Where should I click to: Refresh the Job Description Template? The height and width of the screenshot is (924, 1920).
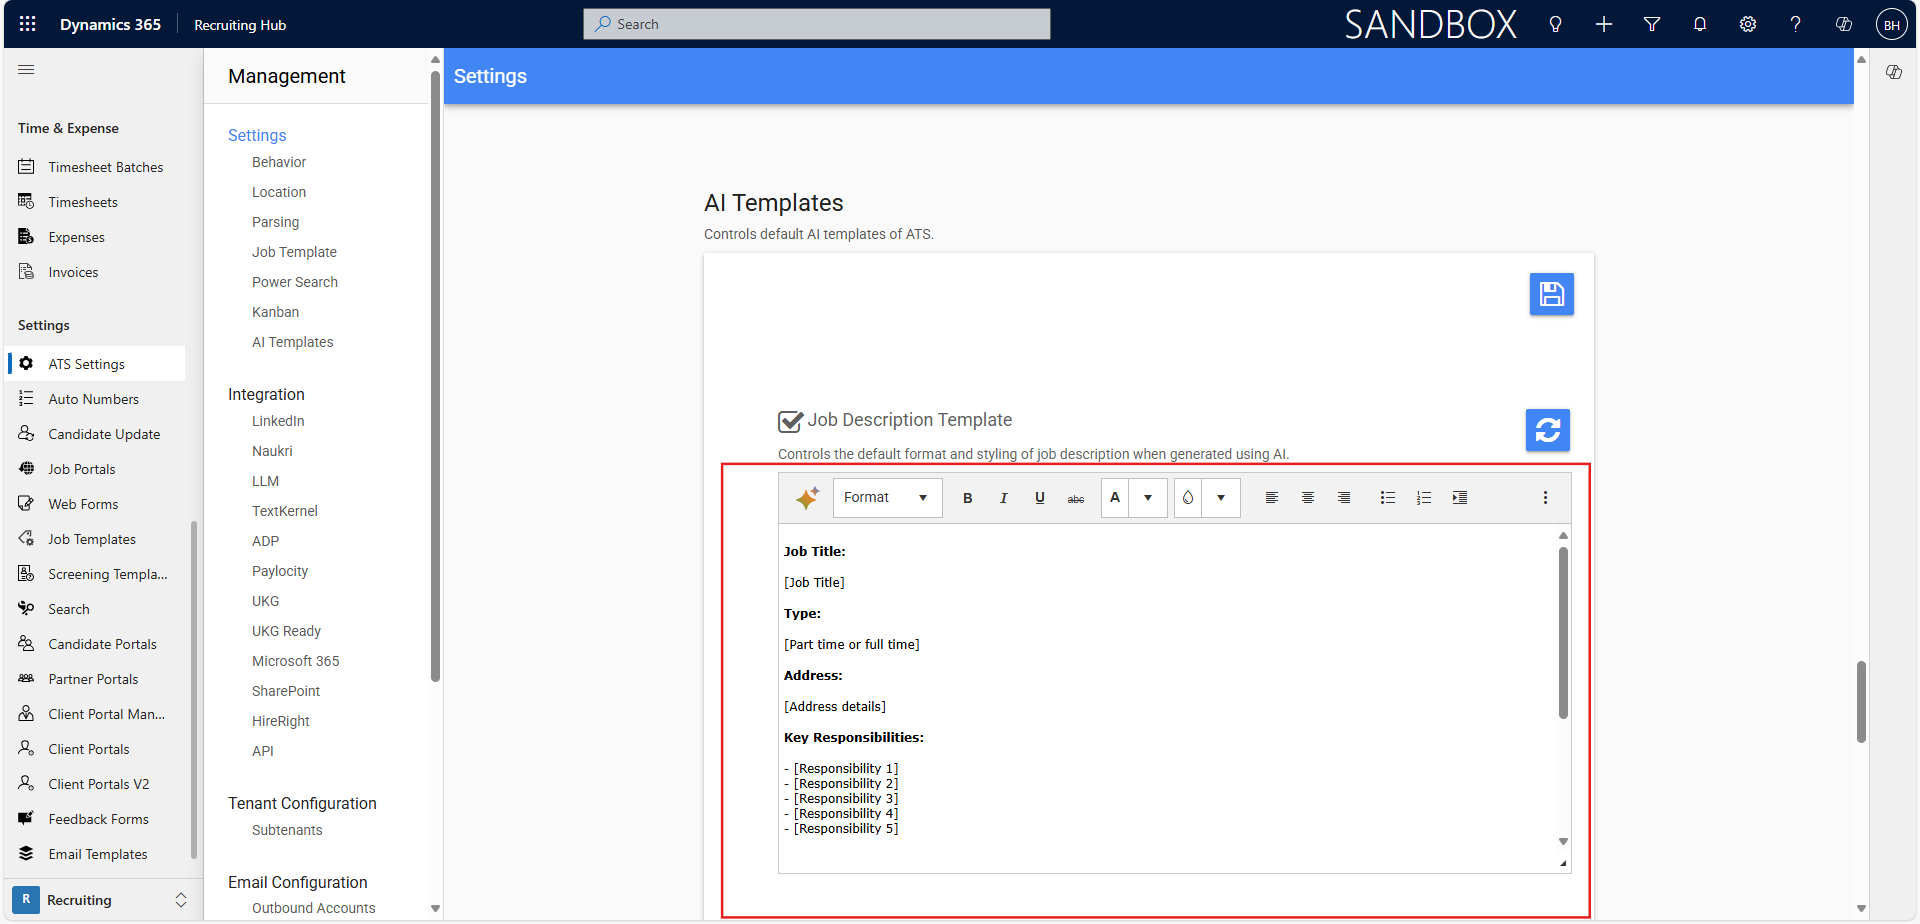point(1547,430)
